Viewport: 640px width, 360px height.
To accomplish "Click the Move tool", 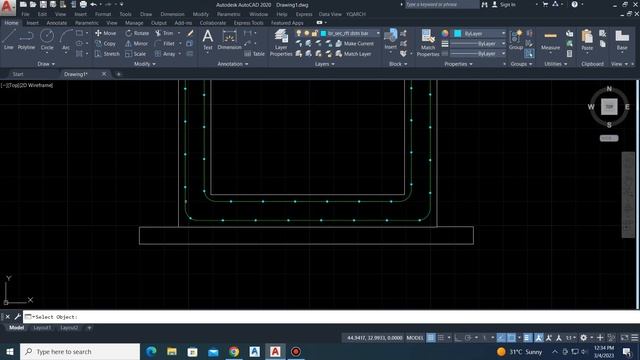I will pos(106,33).
